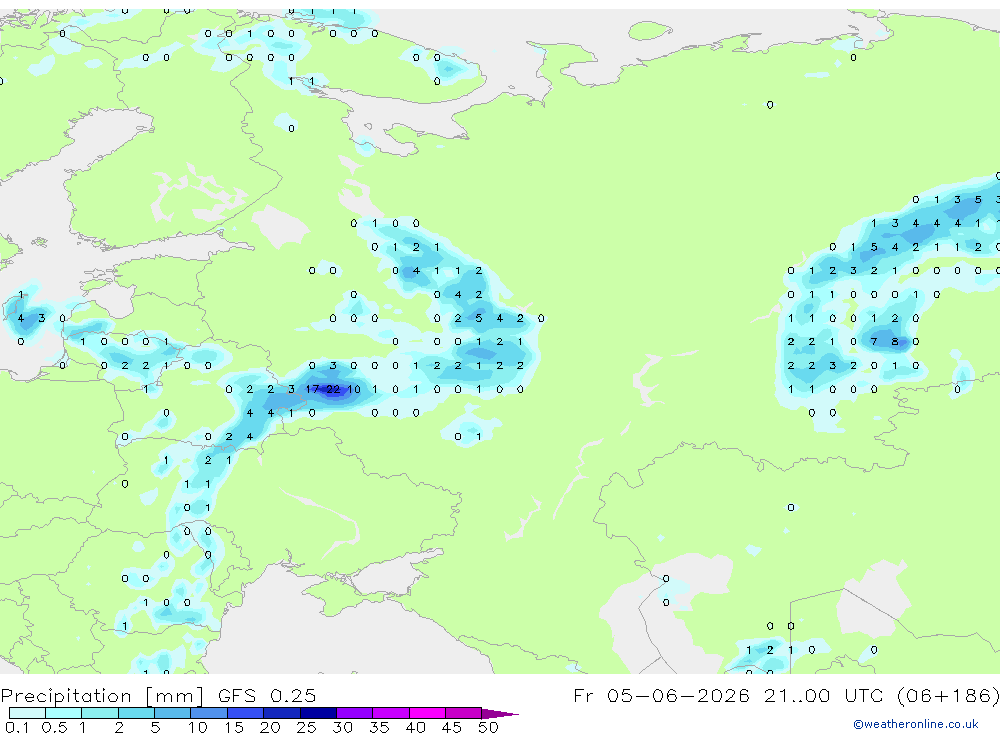This screenshot has width=1000, height=733.
Task: Select the 30–35 mm purple swatch
Action: (x=354, y=713)
